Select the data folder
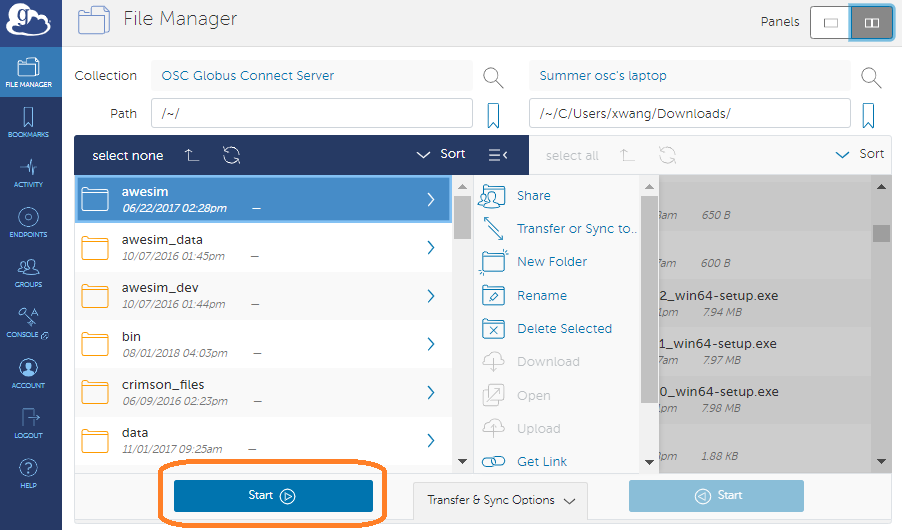 click(263, 440)
